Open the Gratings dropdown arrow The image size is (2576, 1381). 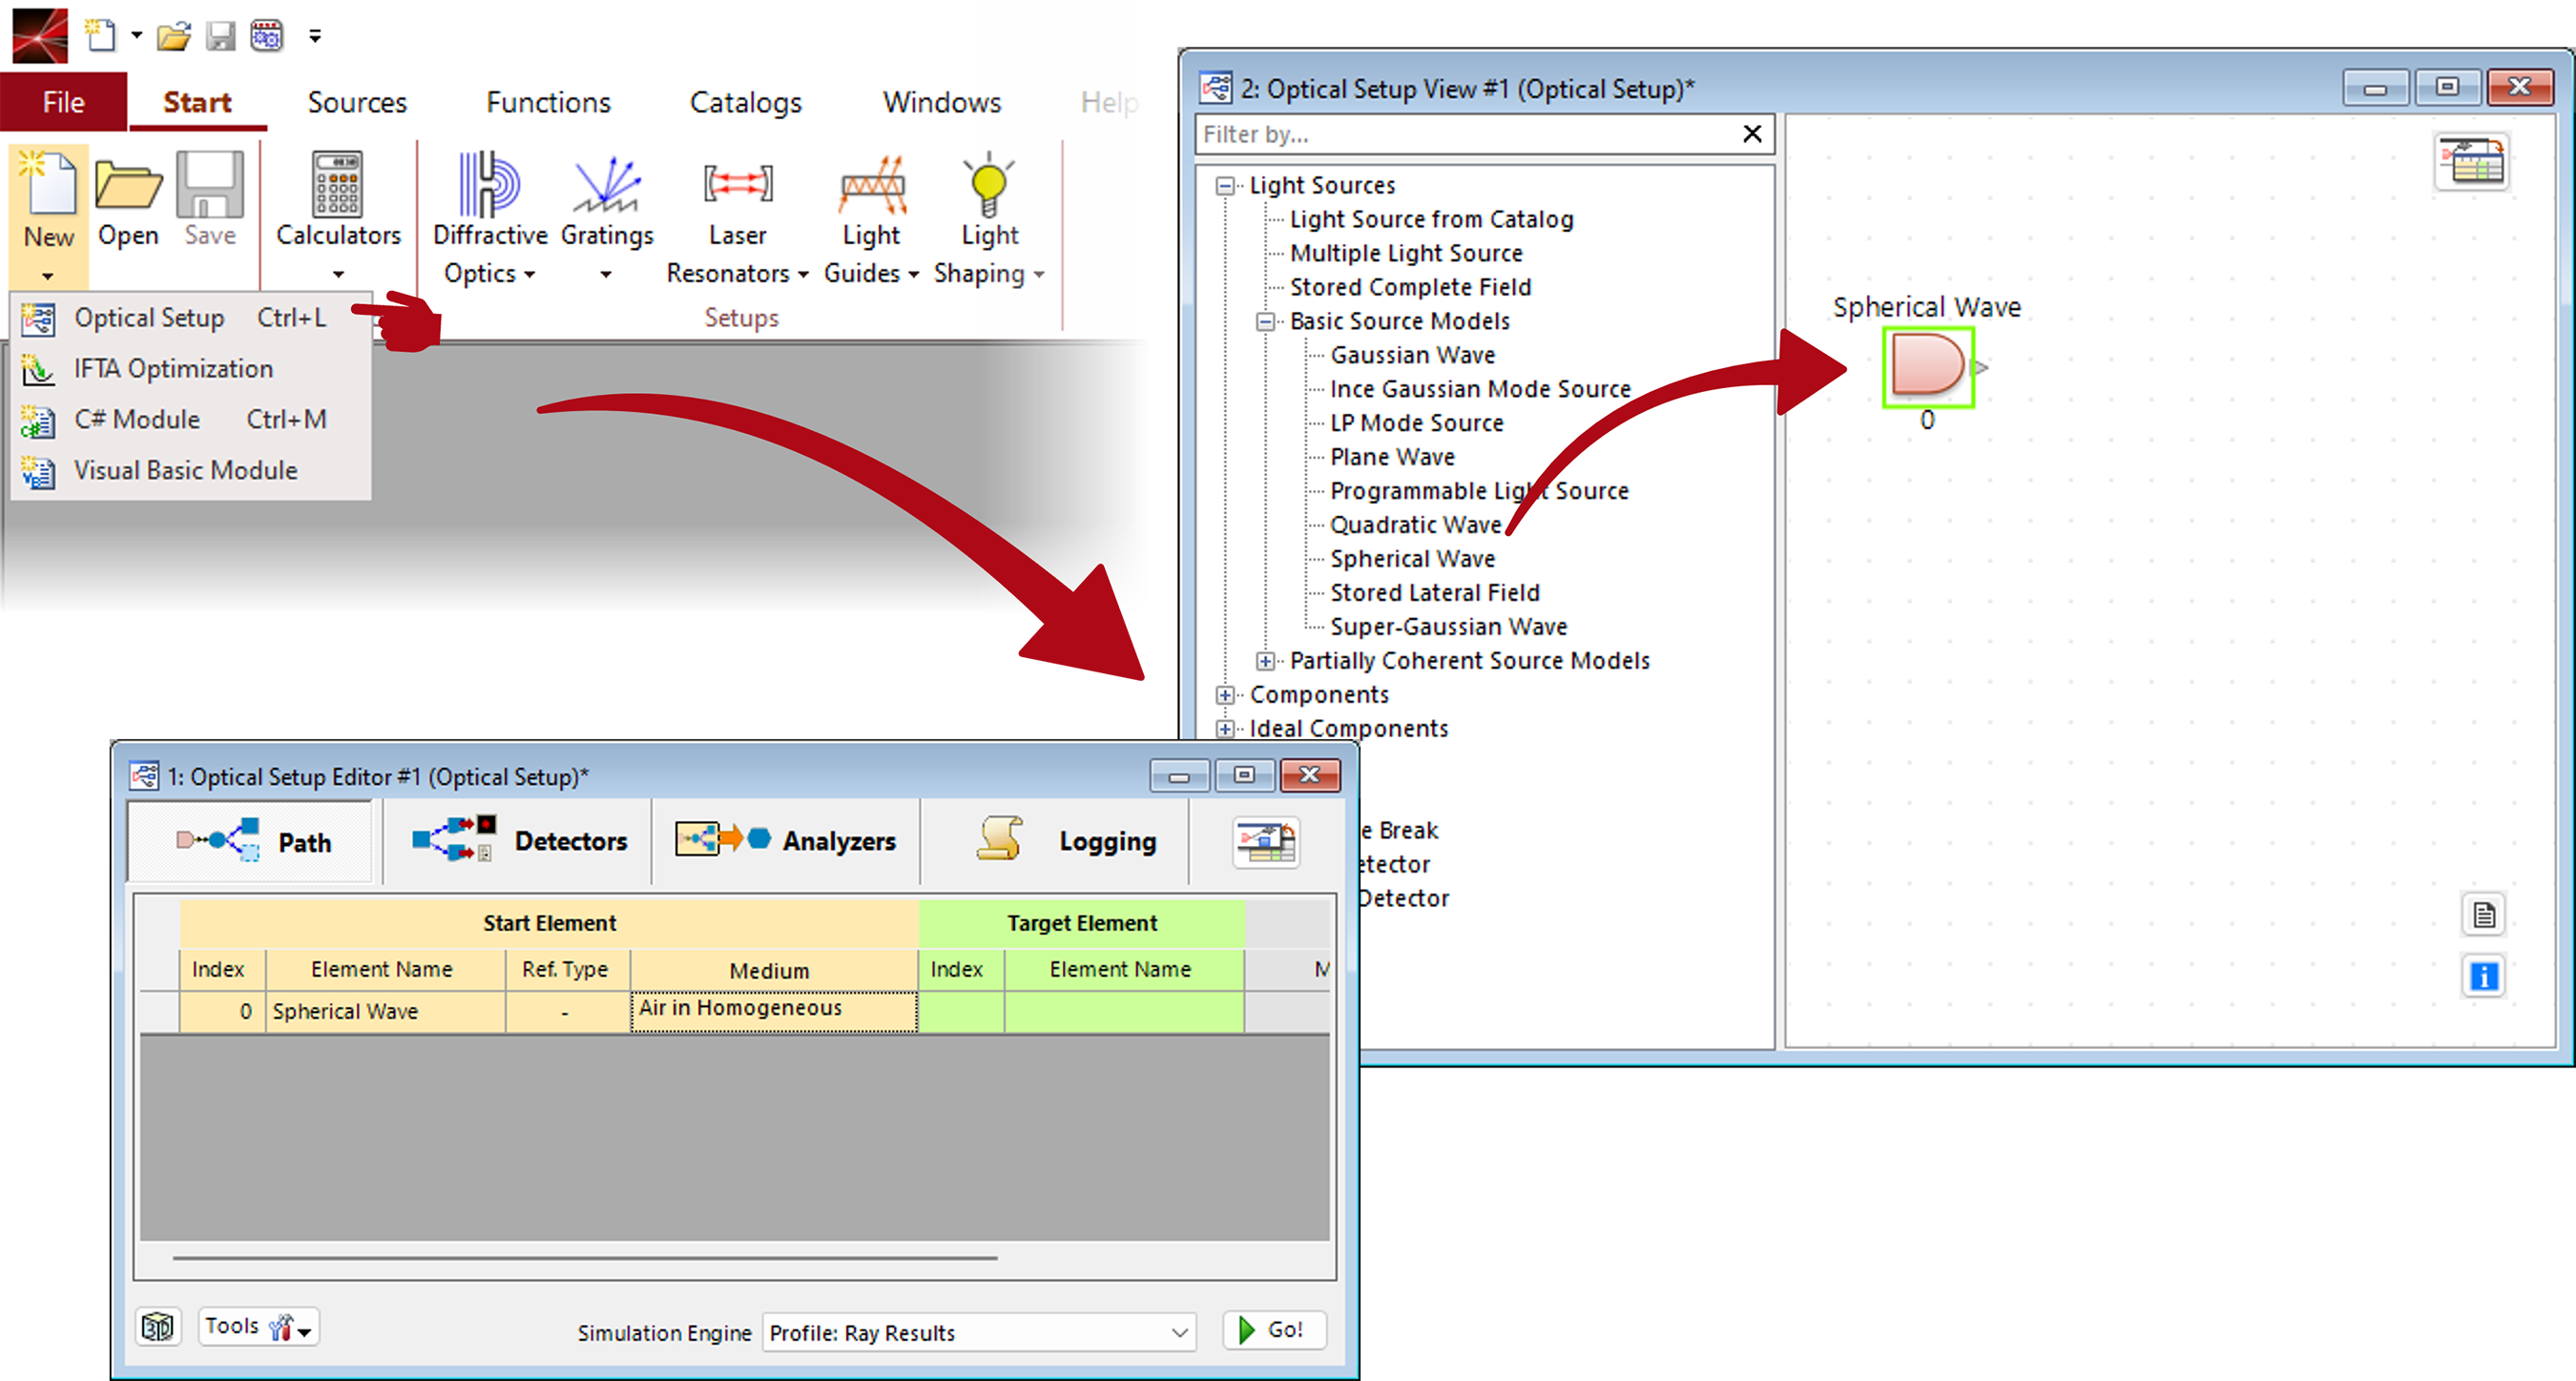[606, 274]
